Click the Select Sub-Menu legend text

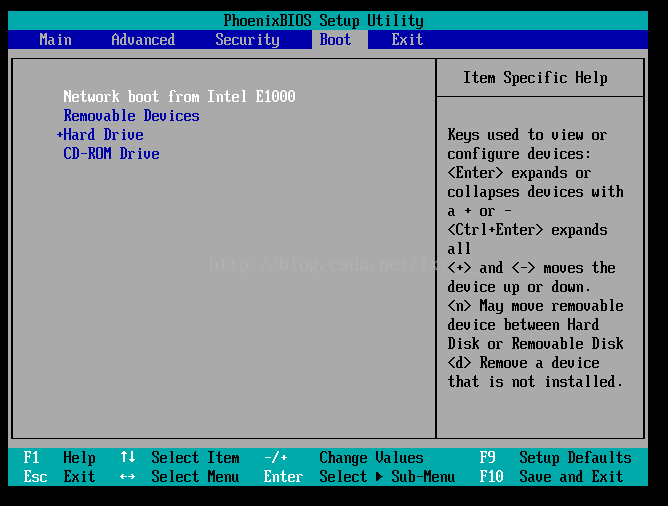[387, 477]
